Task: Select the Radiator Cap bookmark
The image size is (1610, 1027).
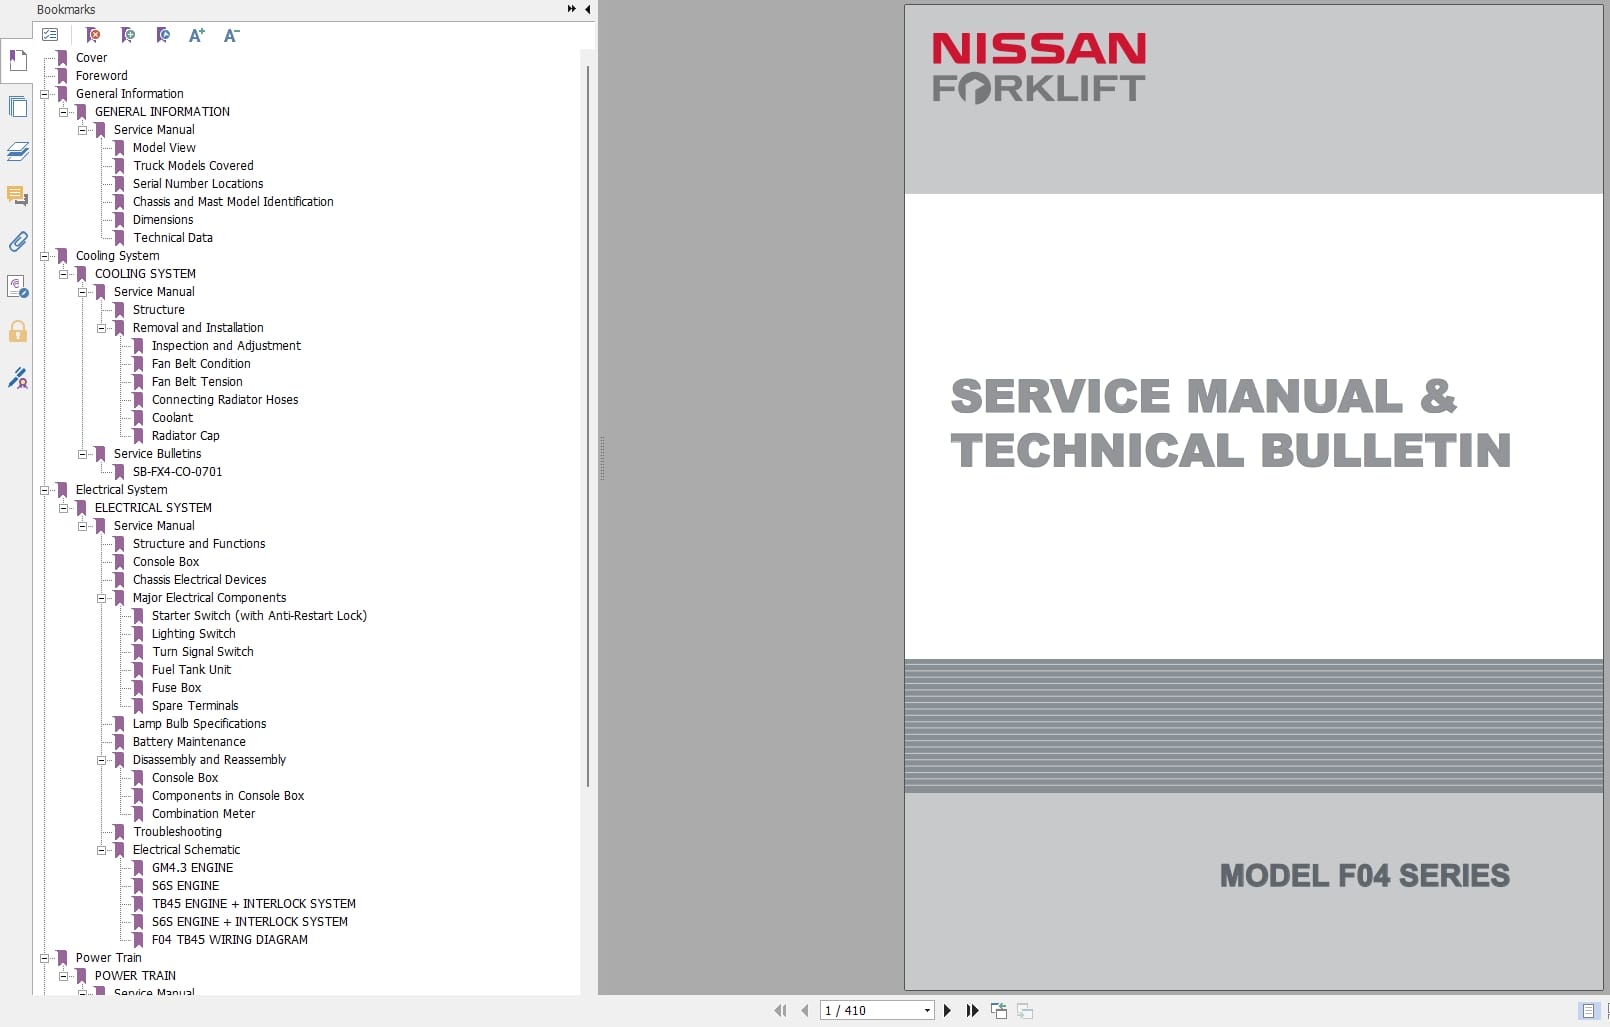Action: (x=185, y=436)
